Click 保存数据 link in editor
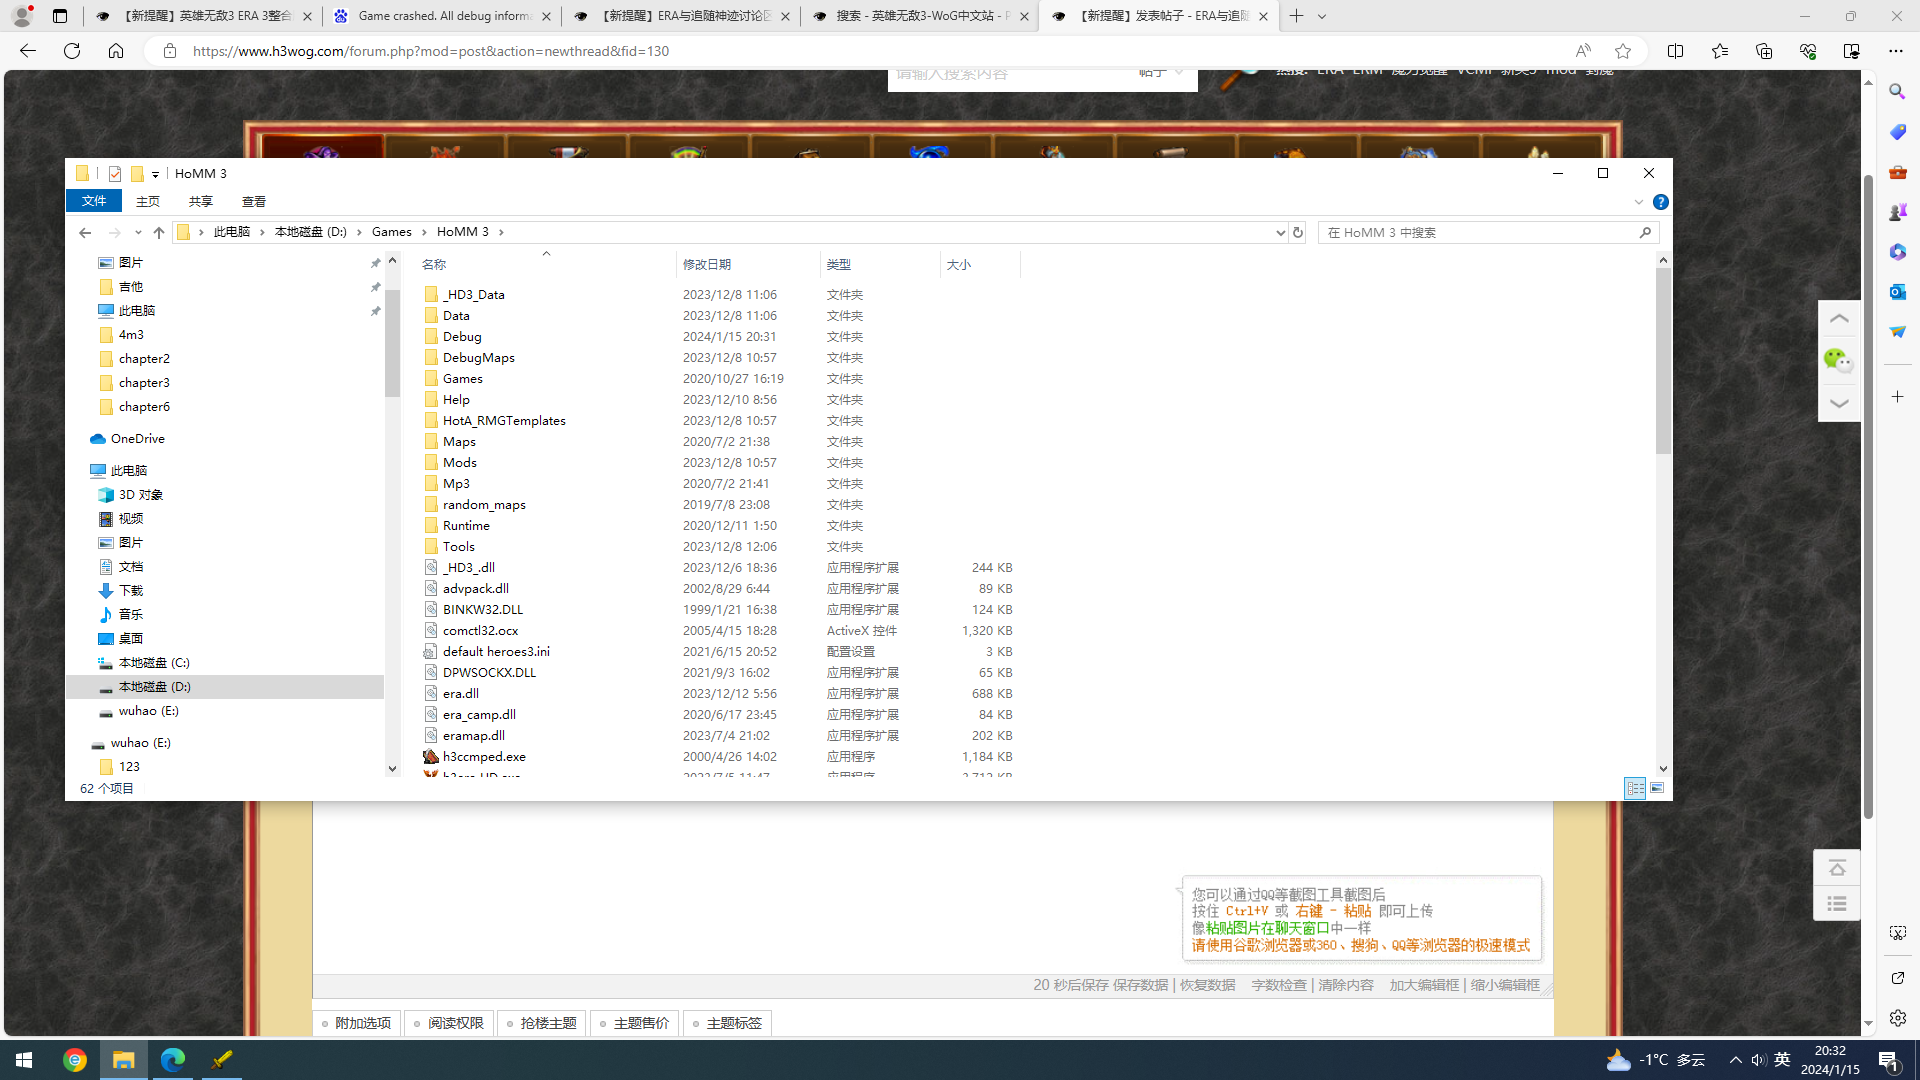The height and width of the screenshot is (1080, 1920). [1140, 985]
